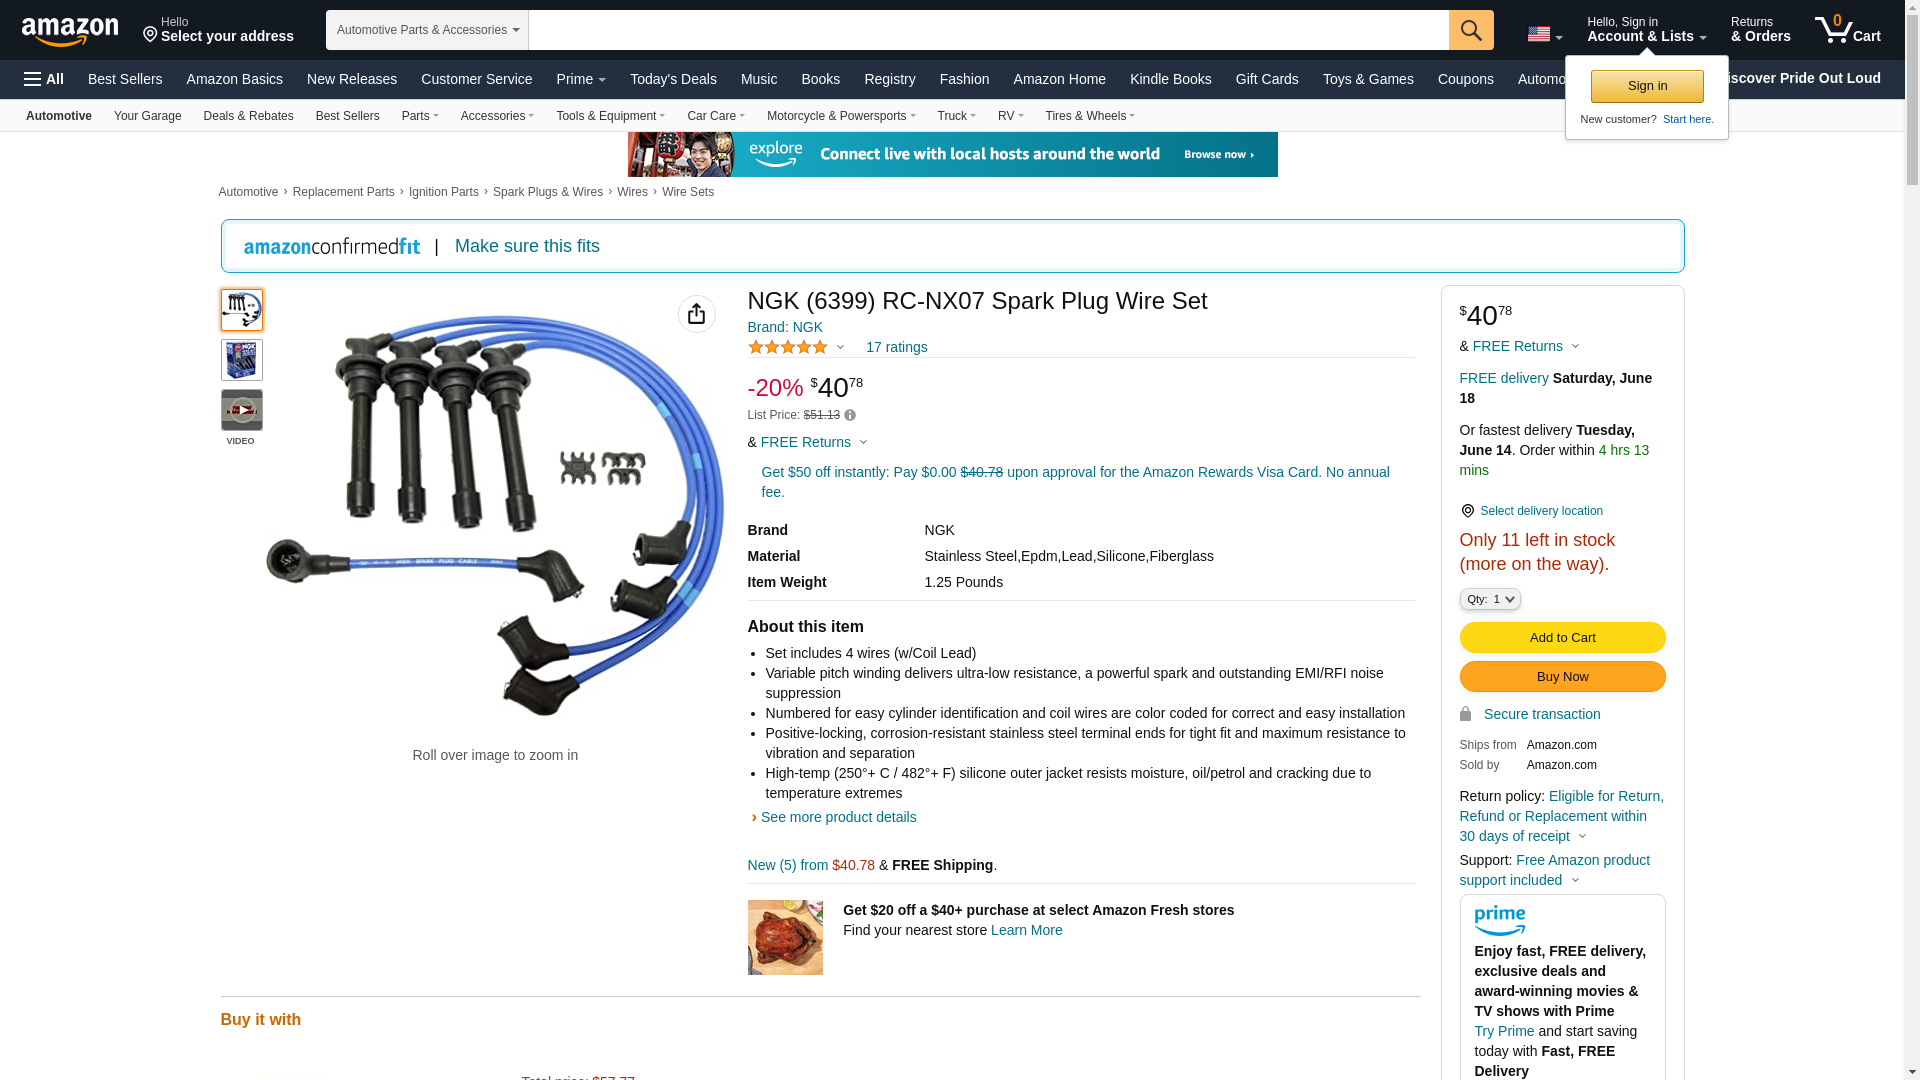1920x1080 pixels.
Task: Open the Qty quantity dropdown
Action: 1490,599
